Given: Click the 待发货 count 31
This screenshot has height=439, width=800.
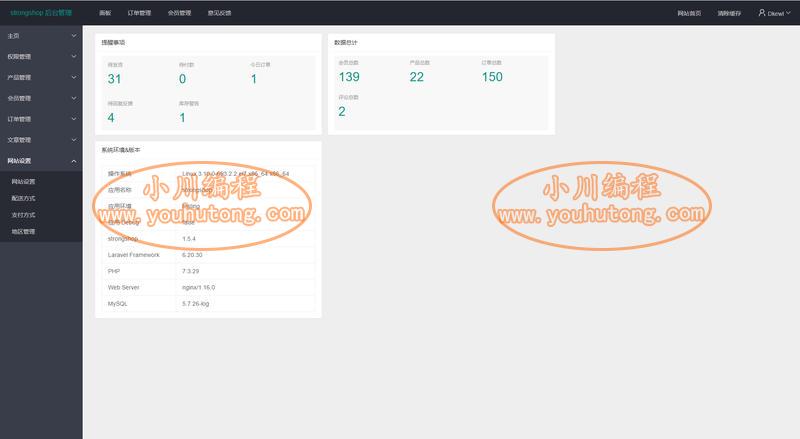Looking at the screenshot, I should click(114, 79).
